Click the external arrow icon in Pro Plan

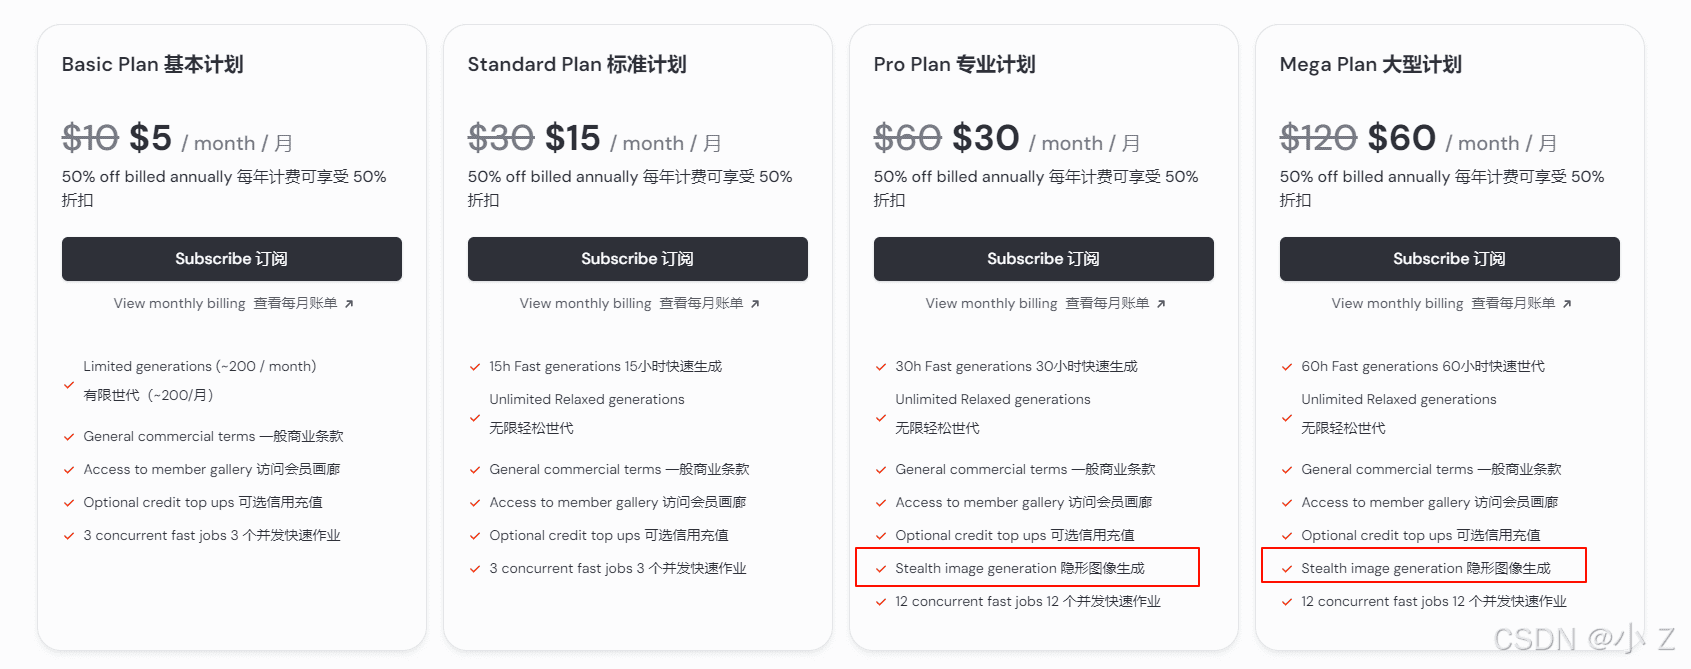pos(1161,304)
